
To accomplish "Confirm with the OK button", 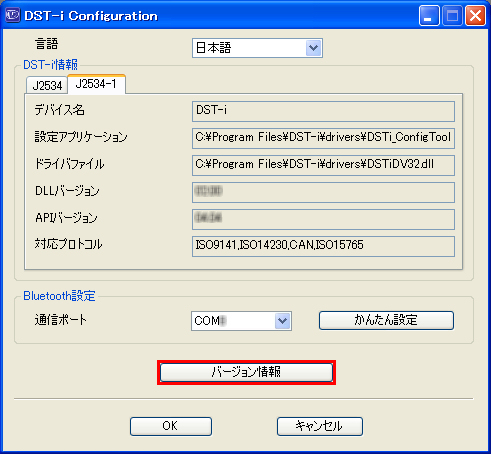I will click(x=171, y=426).
